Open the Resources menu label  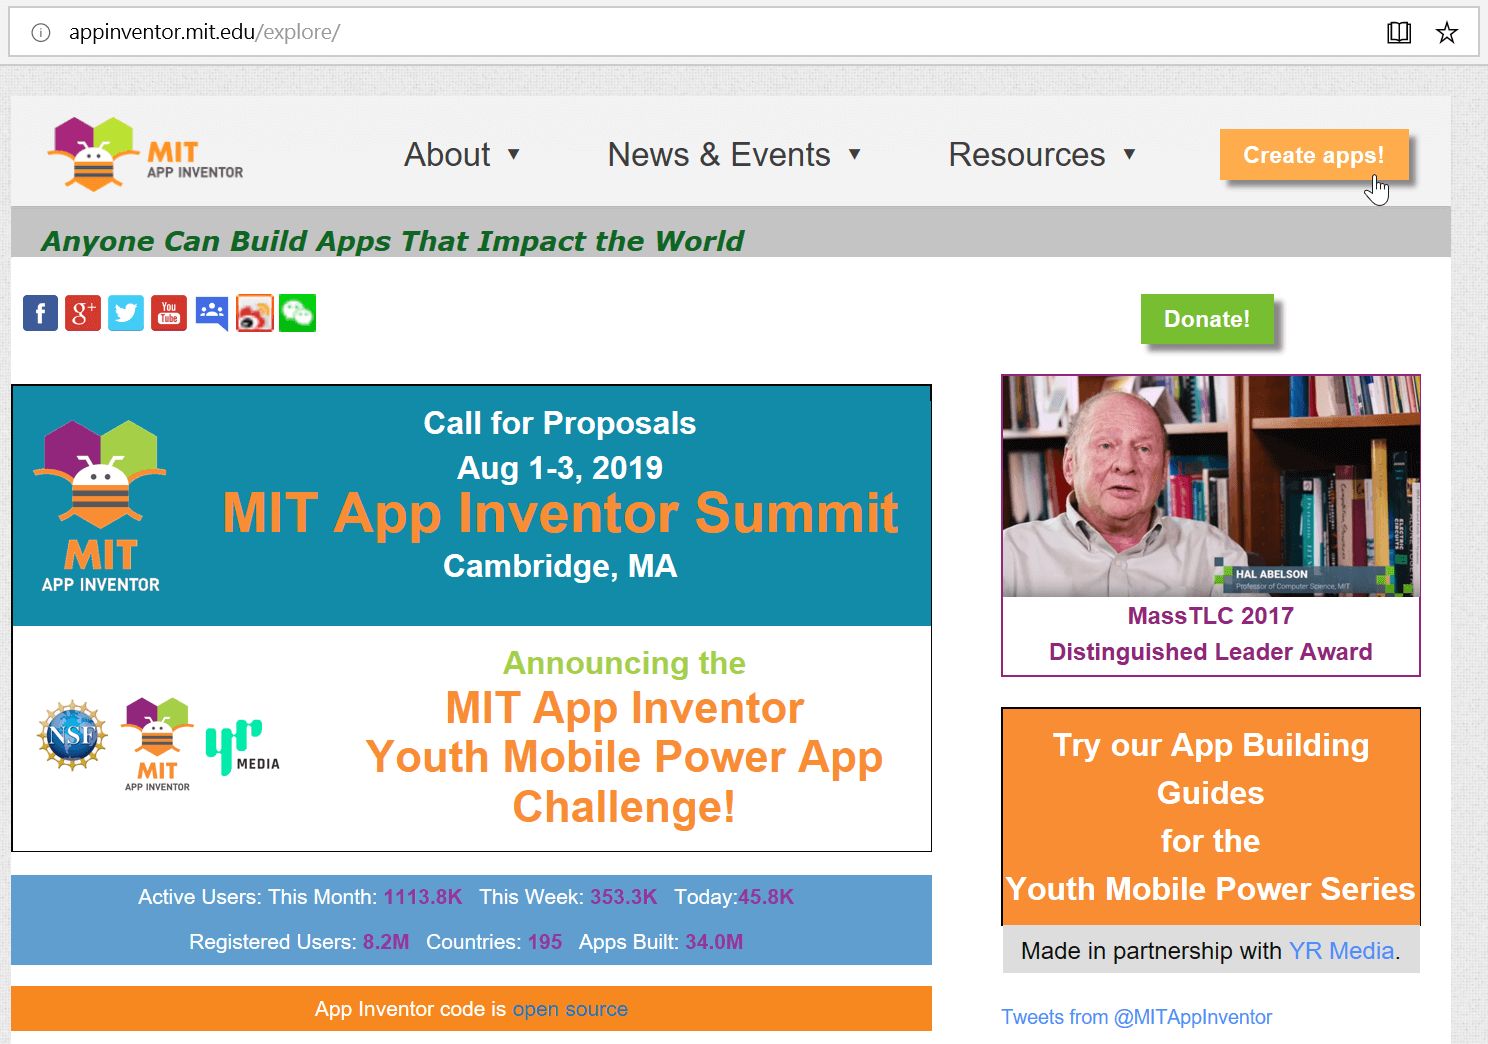[1027, 155]
